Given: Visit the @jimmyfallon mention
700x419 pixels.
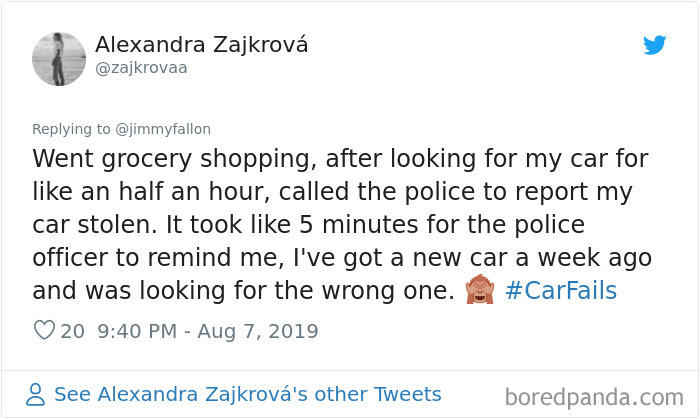Looking at the screenshot, I should coord(163,129).
